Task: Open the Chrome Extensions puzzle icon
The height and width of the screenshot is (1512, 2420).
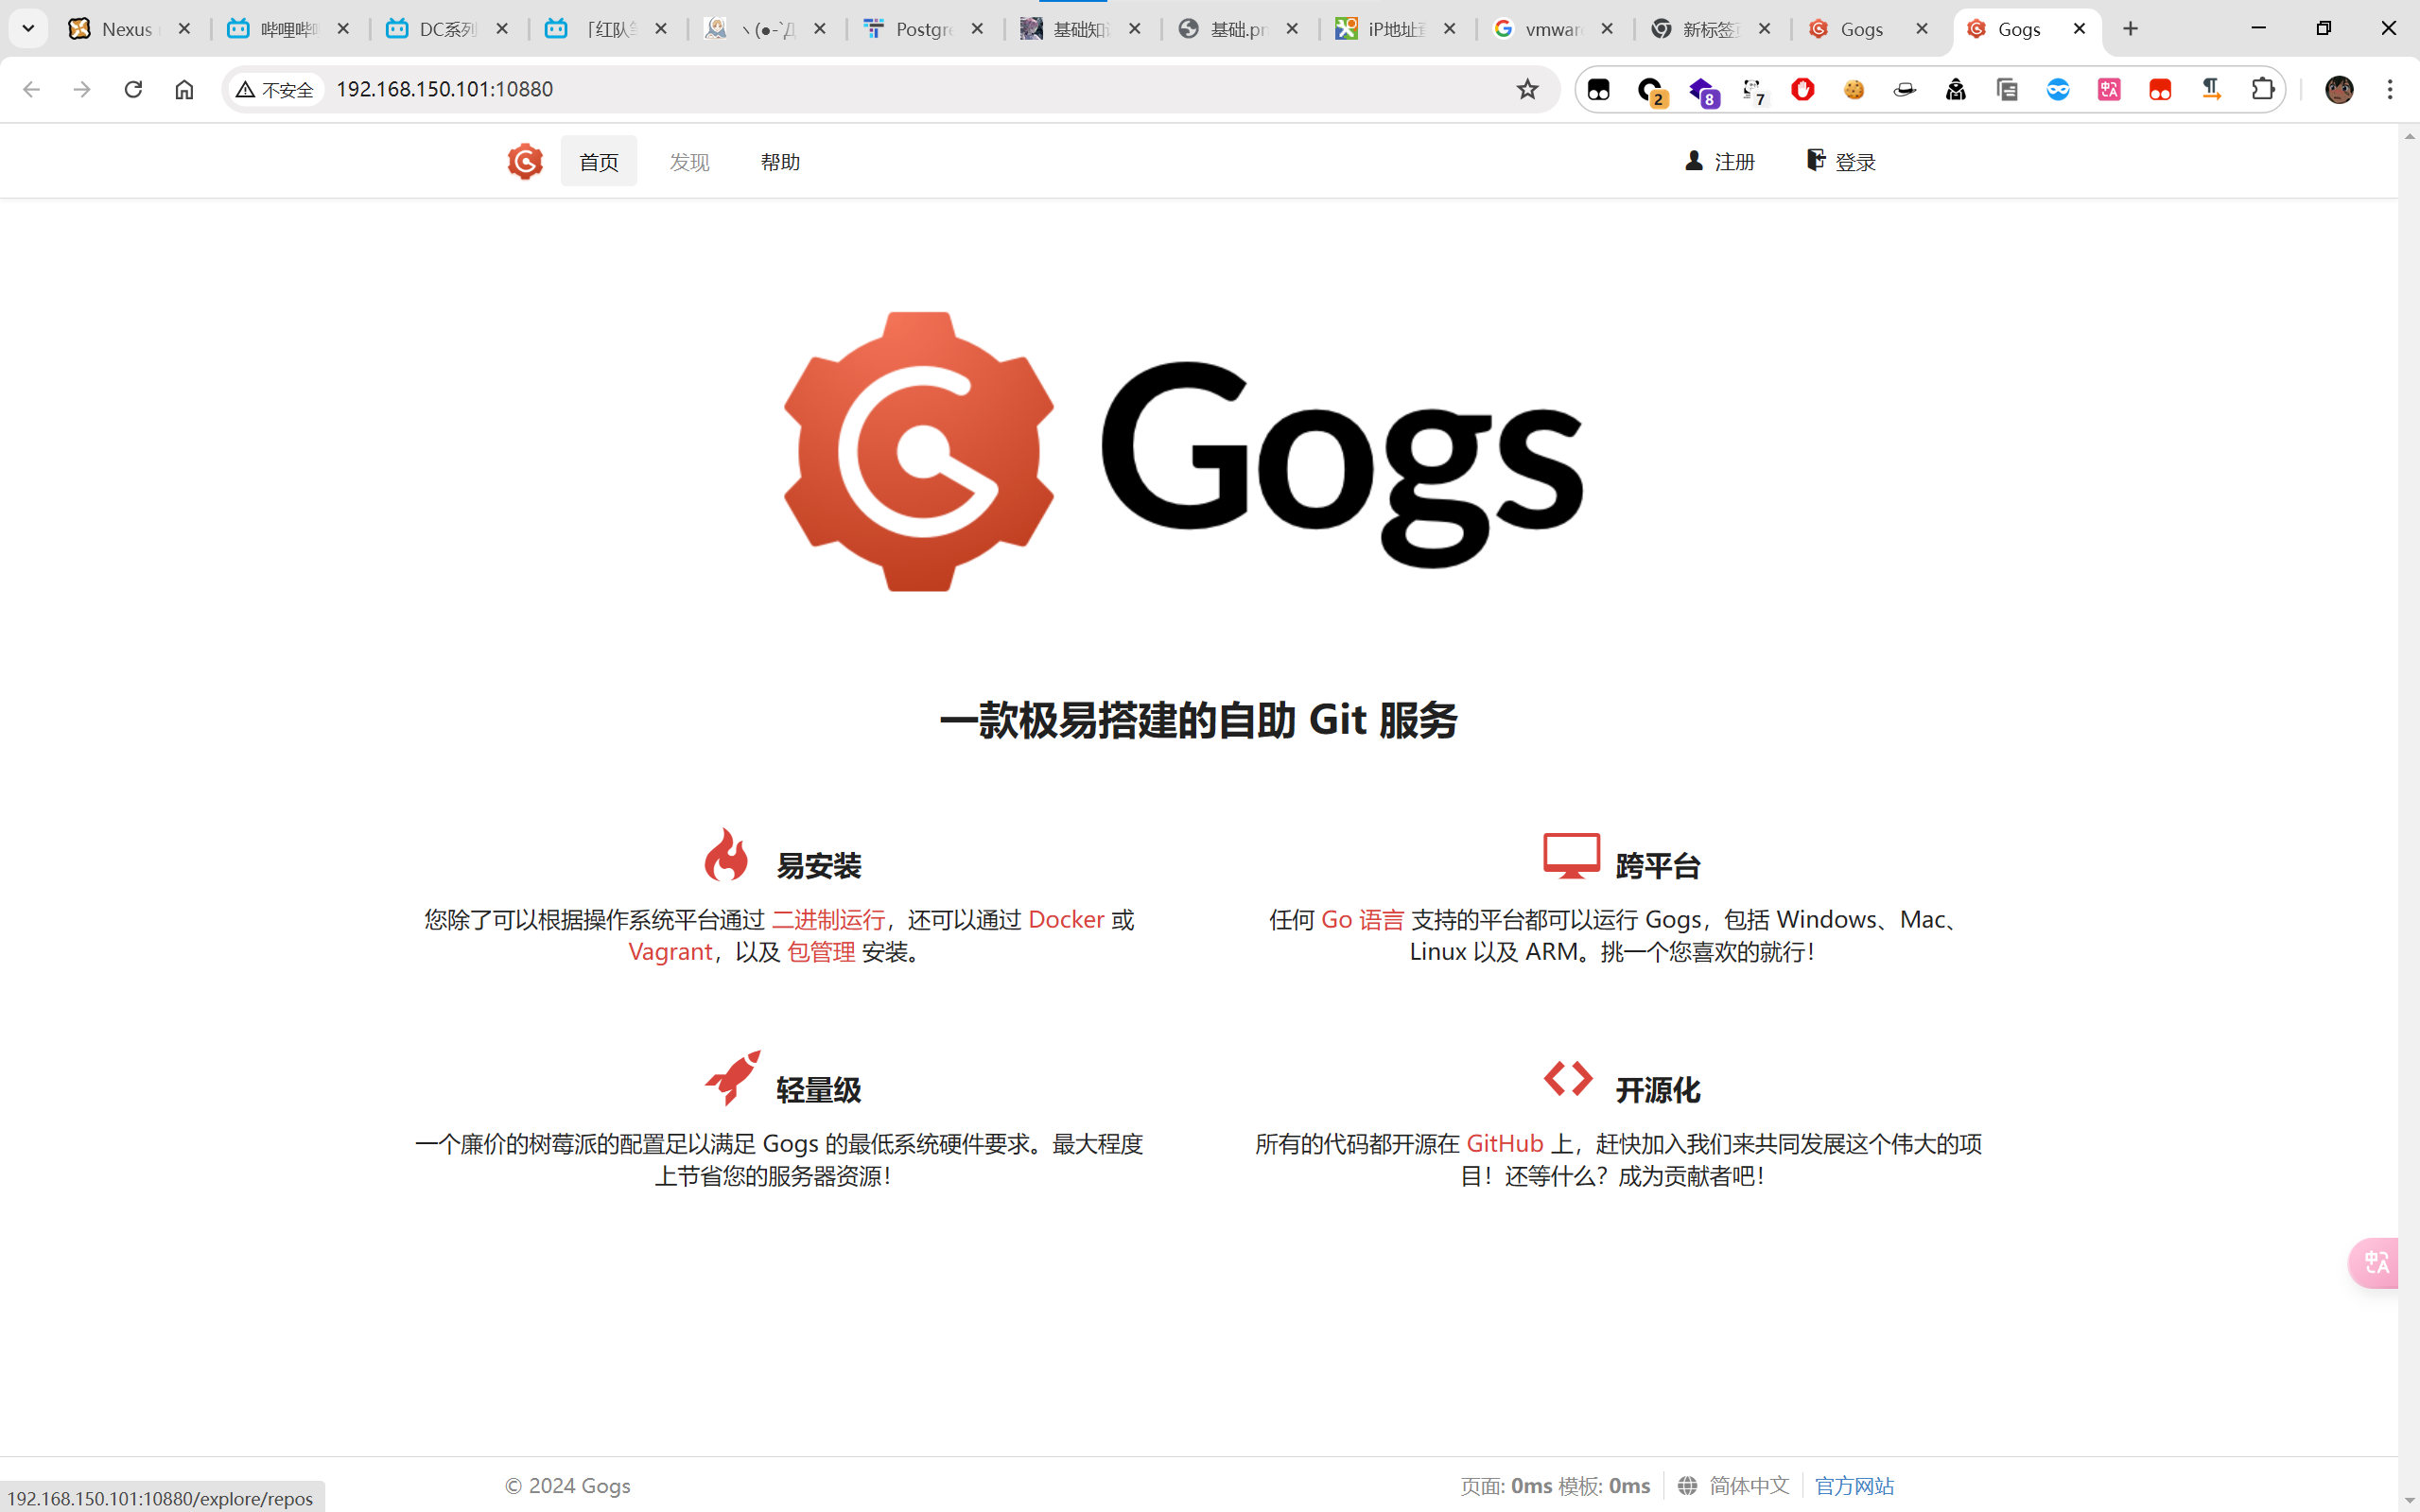Action: [x=2262, y=90]
